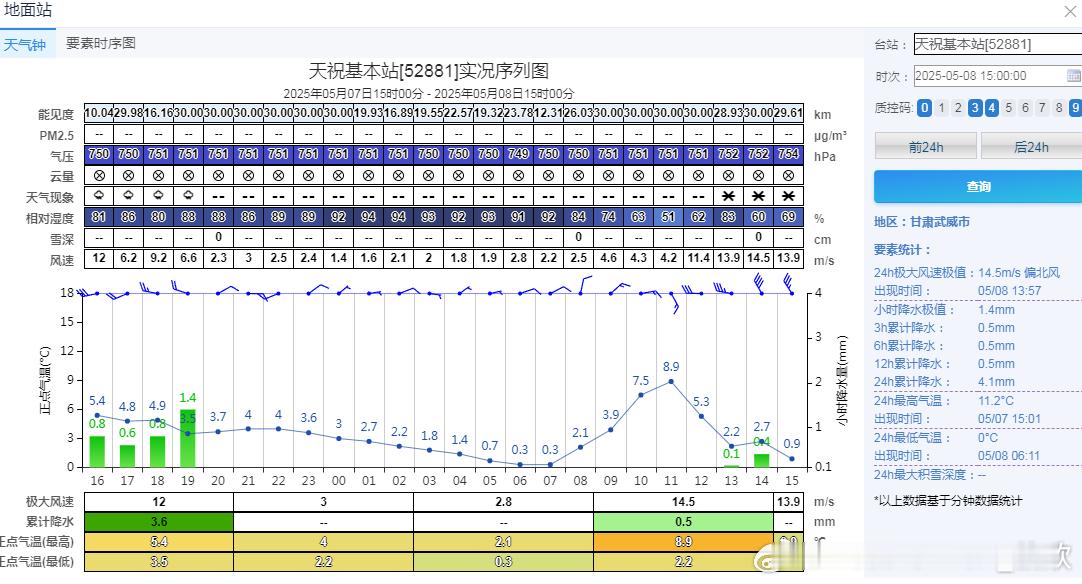Image resolution: width=1082 pixels, height=584 pixels.
Task: Click visibility value 10.04
Action: 99,113
